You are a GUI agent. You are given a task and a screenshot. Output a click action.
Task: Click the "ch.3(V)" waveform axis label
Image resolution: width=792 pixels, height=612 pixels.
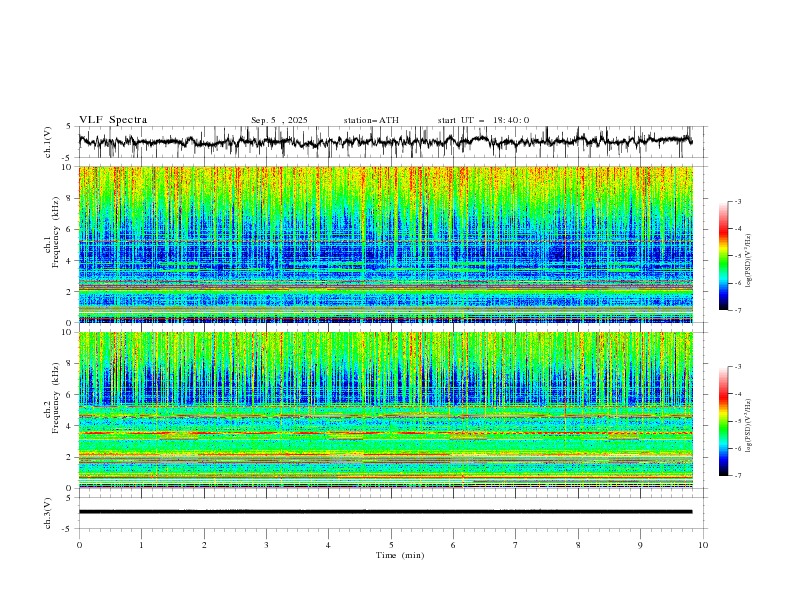tap(48, 513)
